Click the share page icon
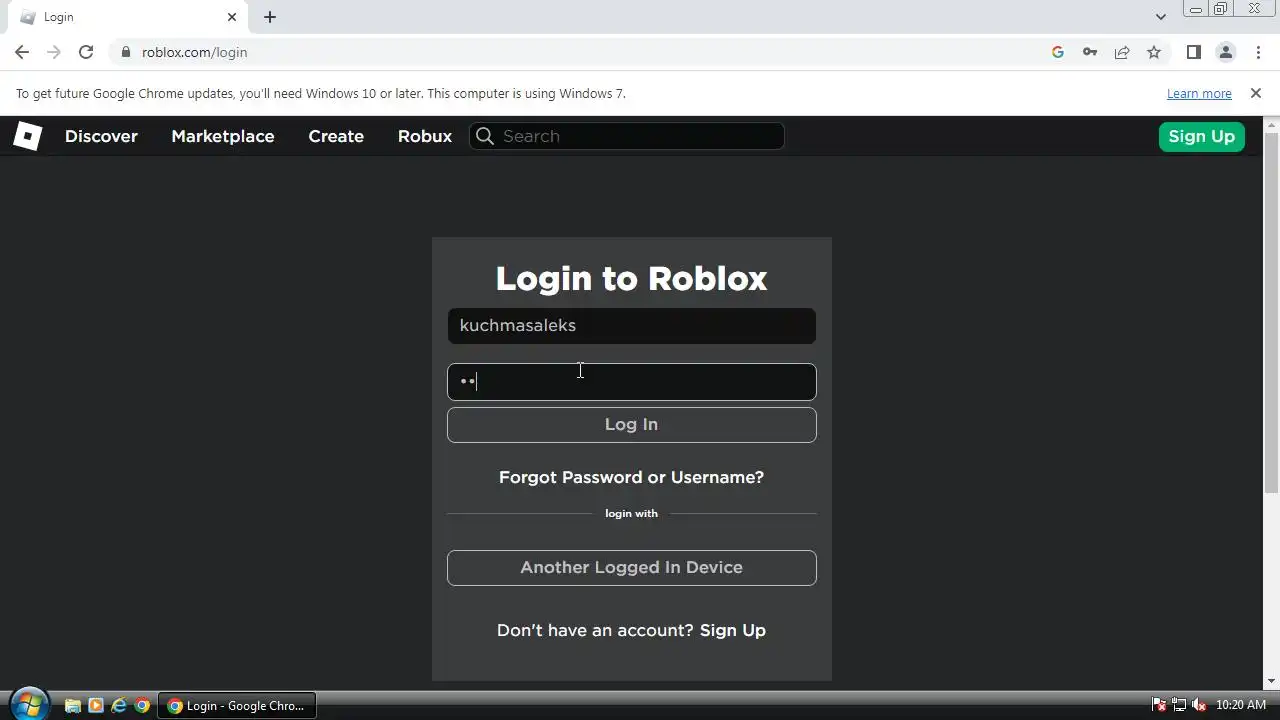Viewport: 1280px width, 720px height. coord(1122,52)
